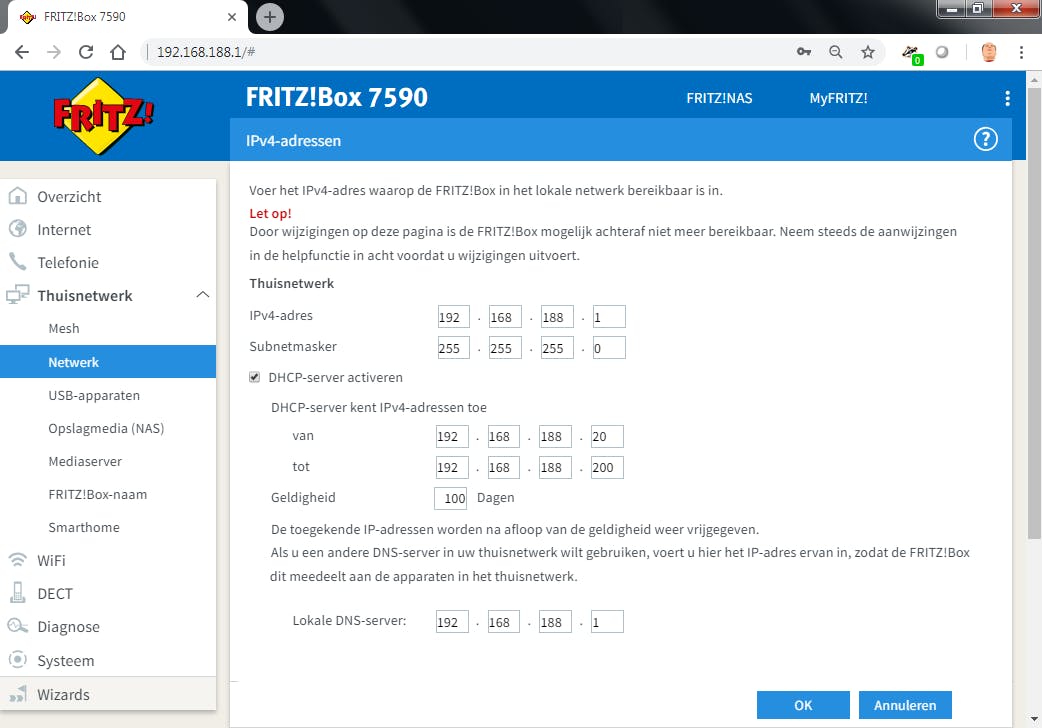The height and width of the screenshot is (728, 1042).
Task: Click the Diagnose icon
Action: 17,626
